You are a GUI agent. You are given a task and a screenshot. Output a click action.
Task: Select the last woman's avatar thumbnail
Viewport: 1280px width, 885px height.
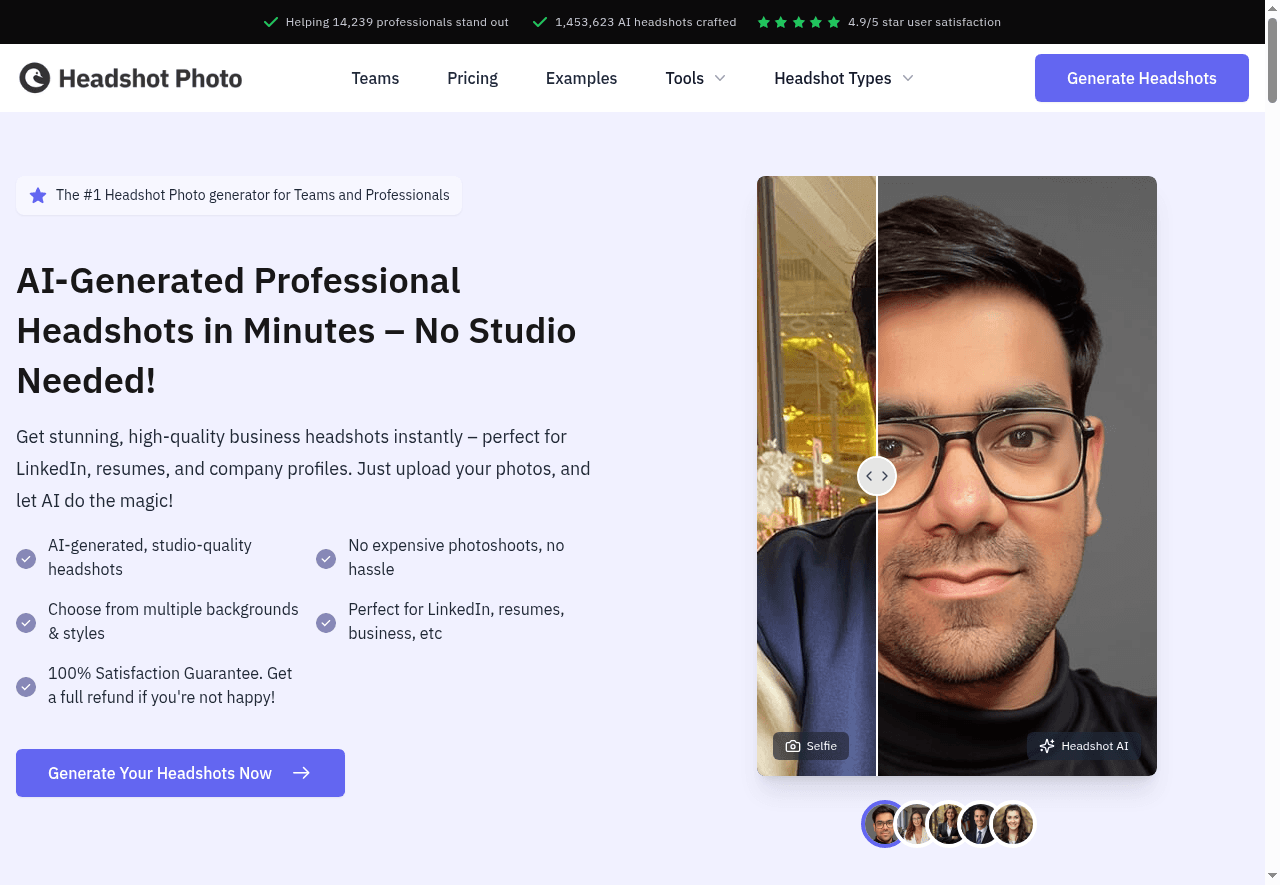point(1012,824)
